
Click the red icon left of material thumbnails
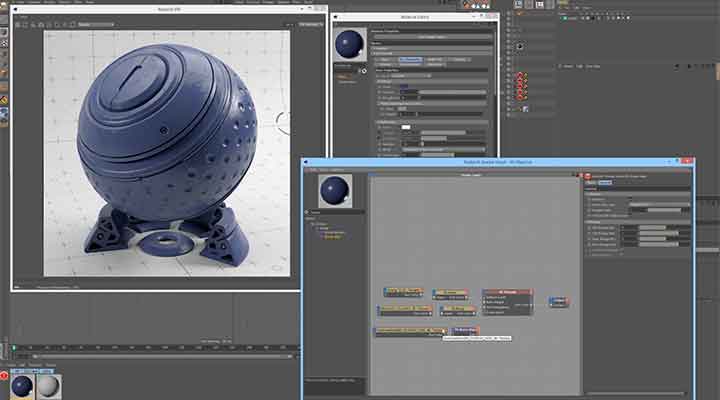click(5, 375)
